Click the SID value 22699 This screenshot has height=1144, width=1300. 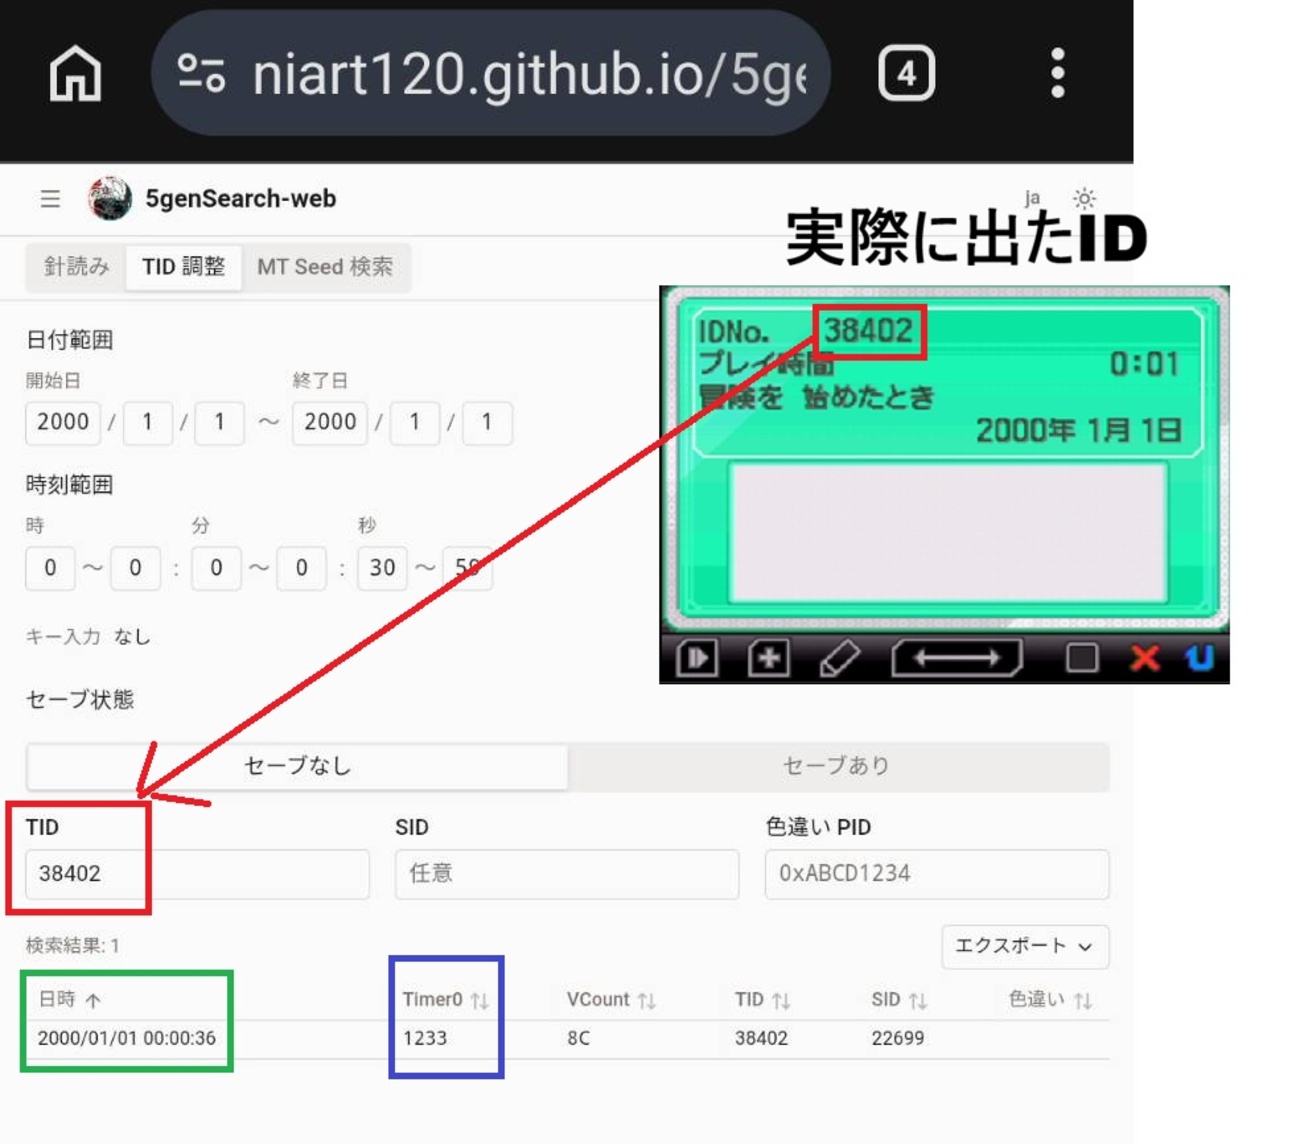pyautogui.click(x=898, y=1038)
